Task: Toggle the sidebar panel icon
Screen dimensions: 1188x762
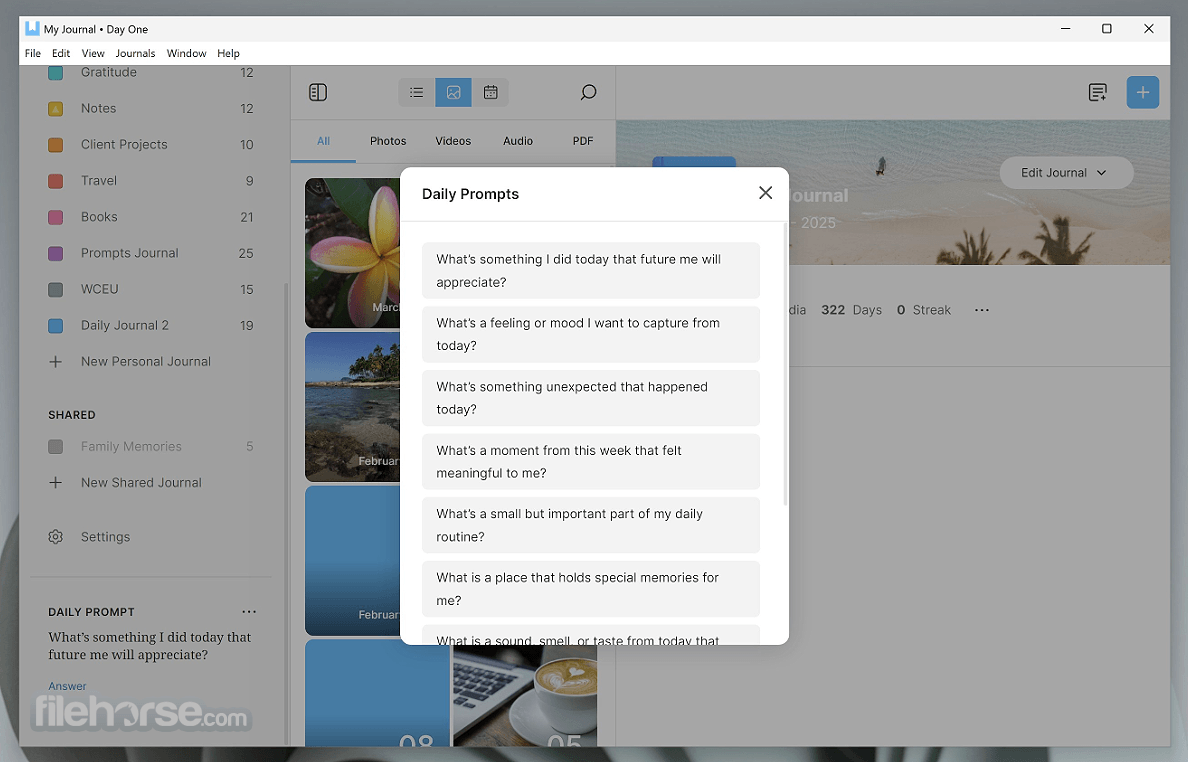Action: point(318,92)
